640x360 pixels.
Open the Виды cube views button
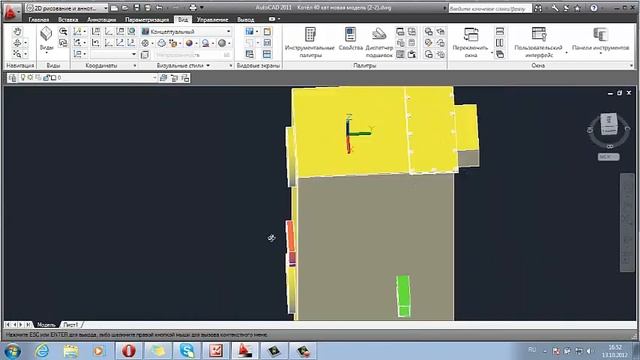[47, 39]
